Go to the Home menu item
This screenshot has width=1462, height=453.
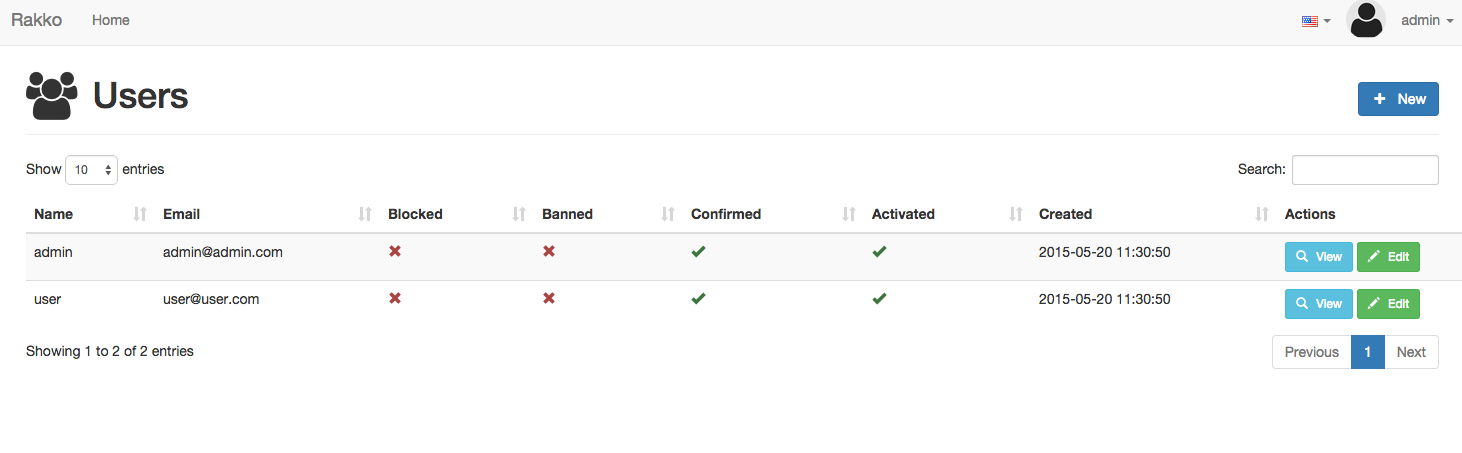[111, 20]
